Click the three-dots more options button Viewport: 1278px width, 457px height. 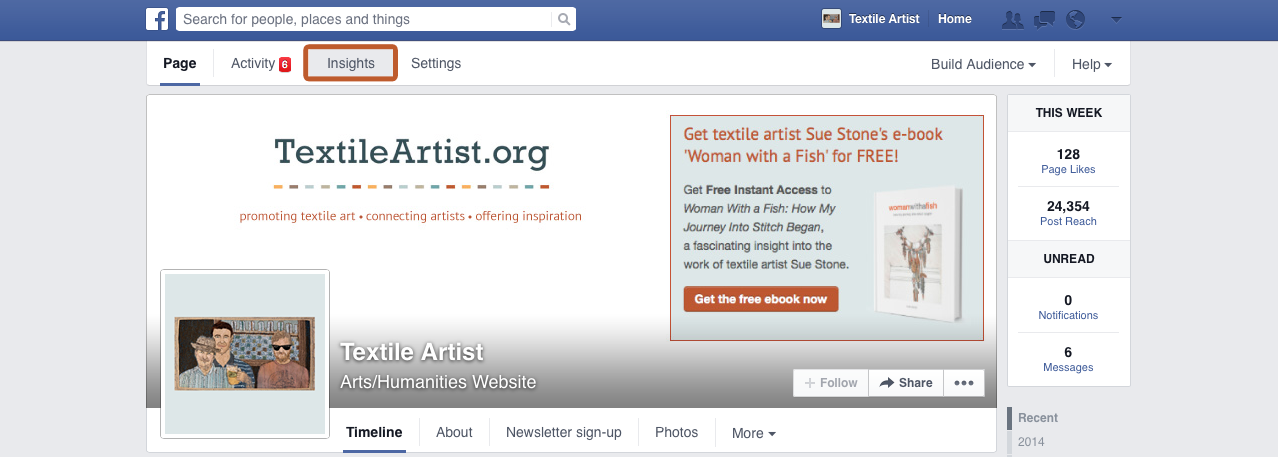(x=964, y=383)
